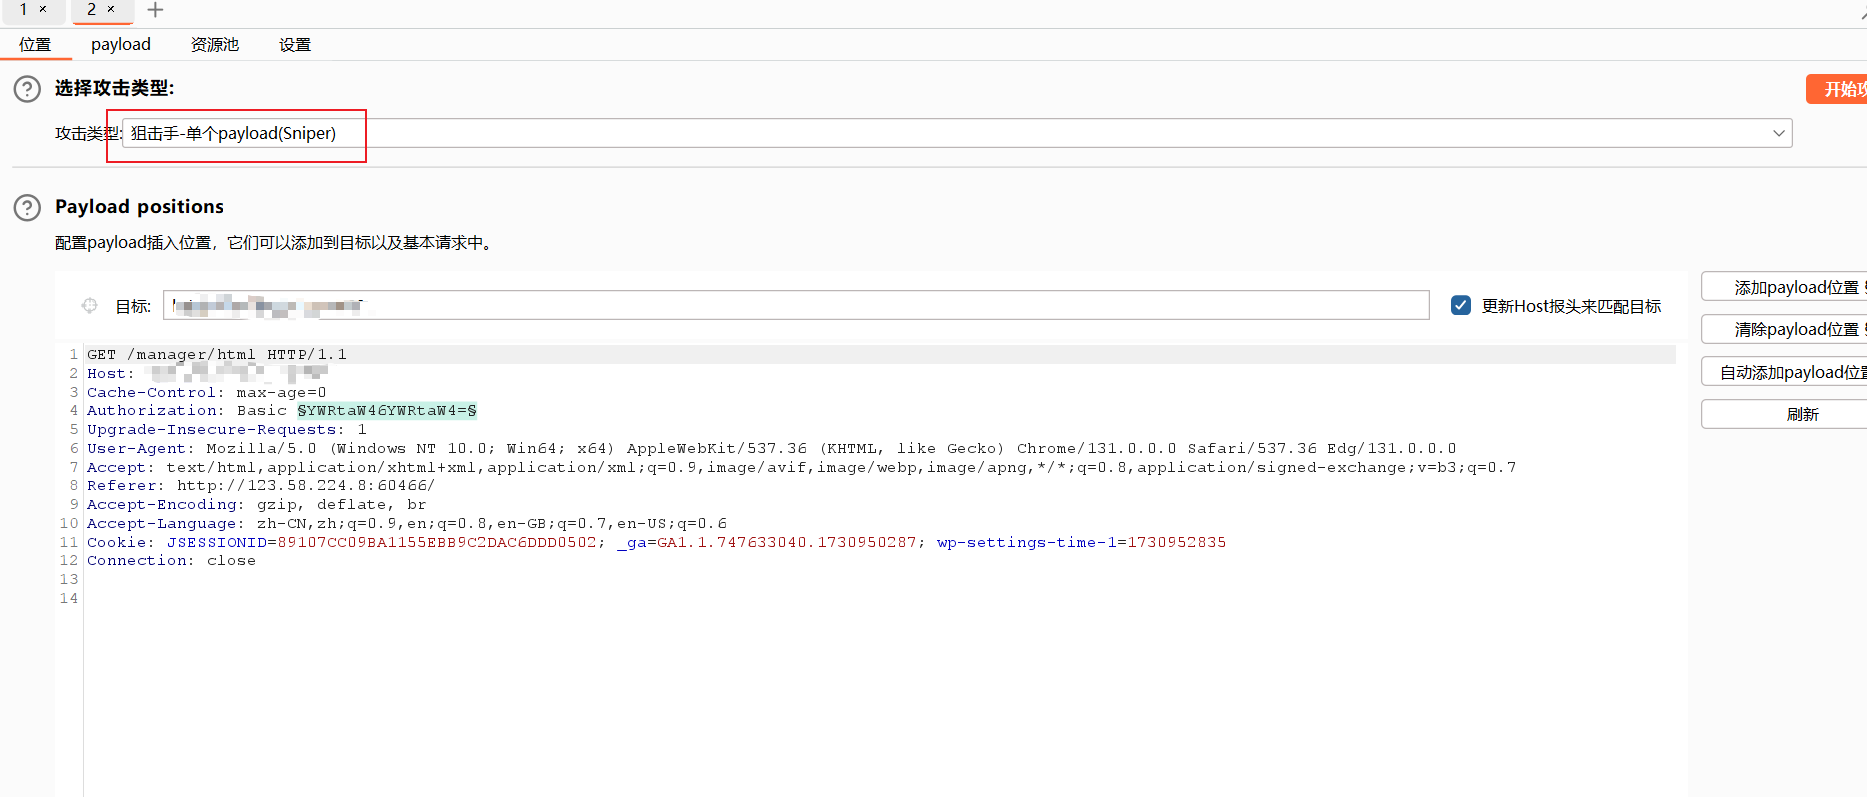Add a new attack tab
This screenshot has height=797, width=1867.
click(155, 10)
